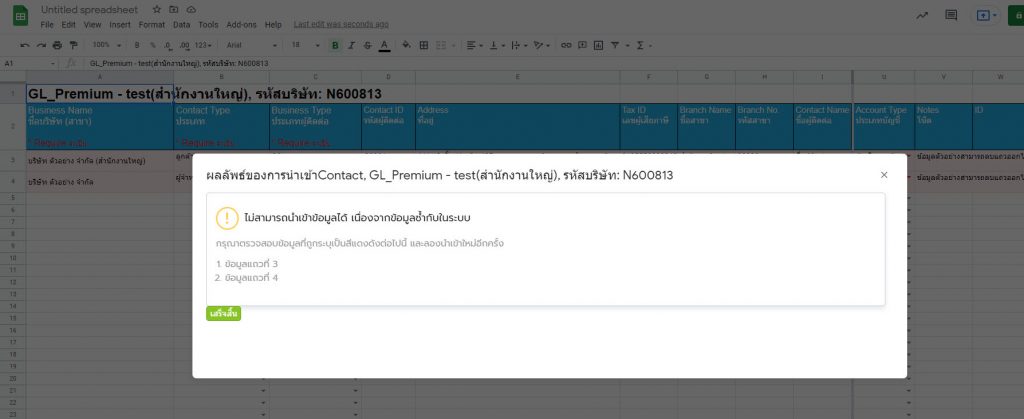Open comment history icon
This screenshot has height=419, width=1024.
tap(951, 16)
